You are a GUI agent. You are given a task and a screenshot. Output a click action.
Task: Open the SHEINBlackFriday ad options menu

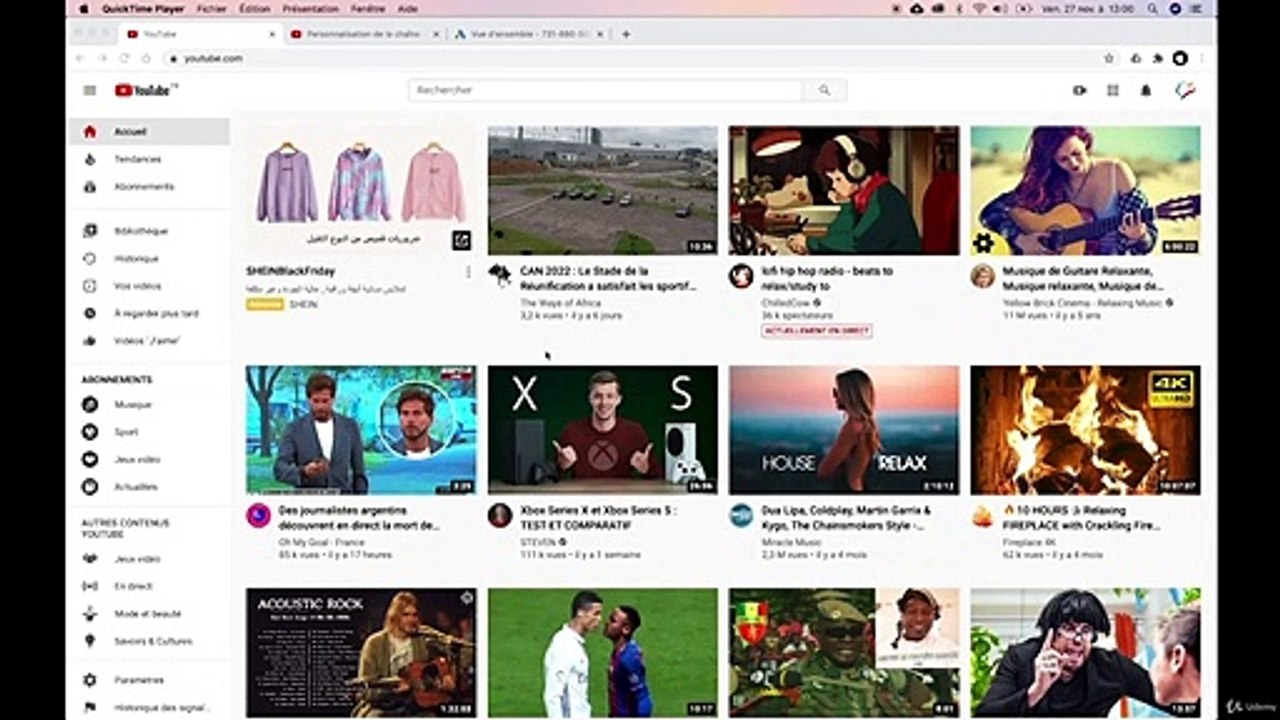pos(468,272)
